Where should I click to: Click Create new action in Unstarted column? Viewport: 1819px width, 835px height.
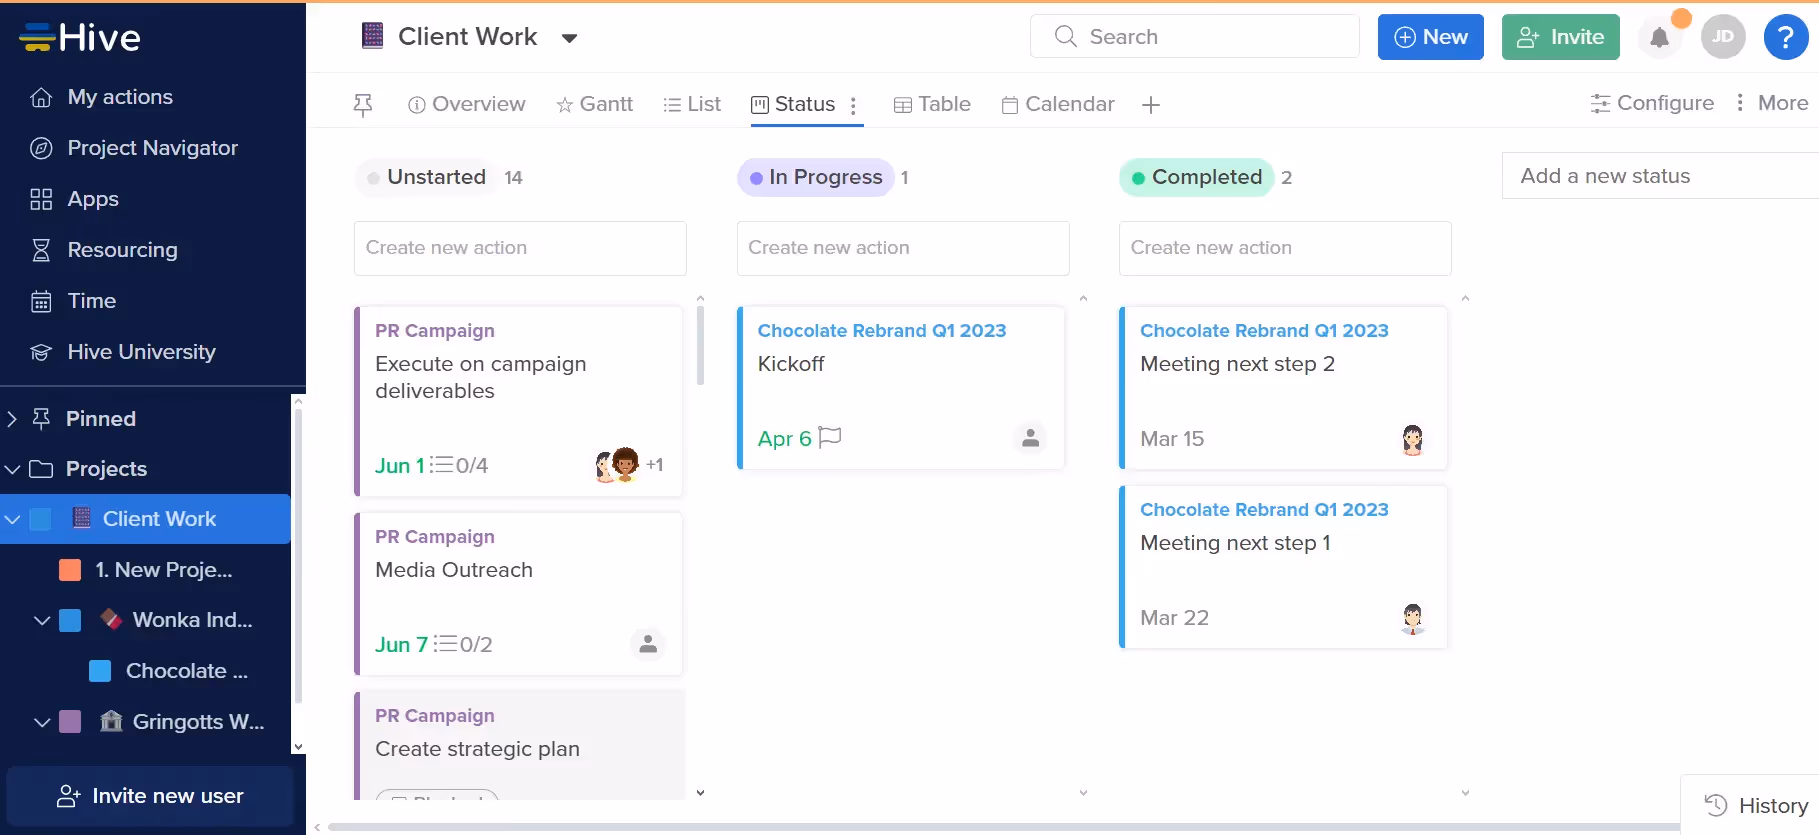520,248
